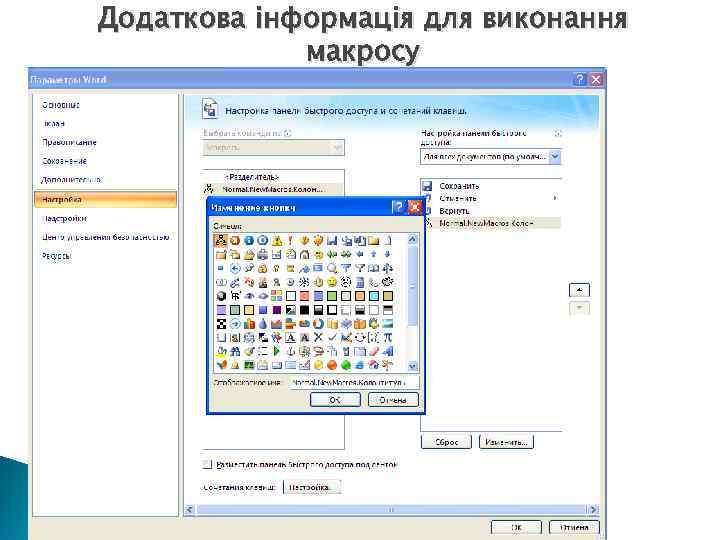Pick the green ball symbol
The height and width of the screenshot is (540, 720).
[346, 365]
